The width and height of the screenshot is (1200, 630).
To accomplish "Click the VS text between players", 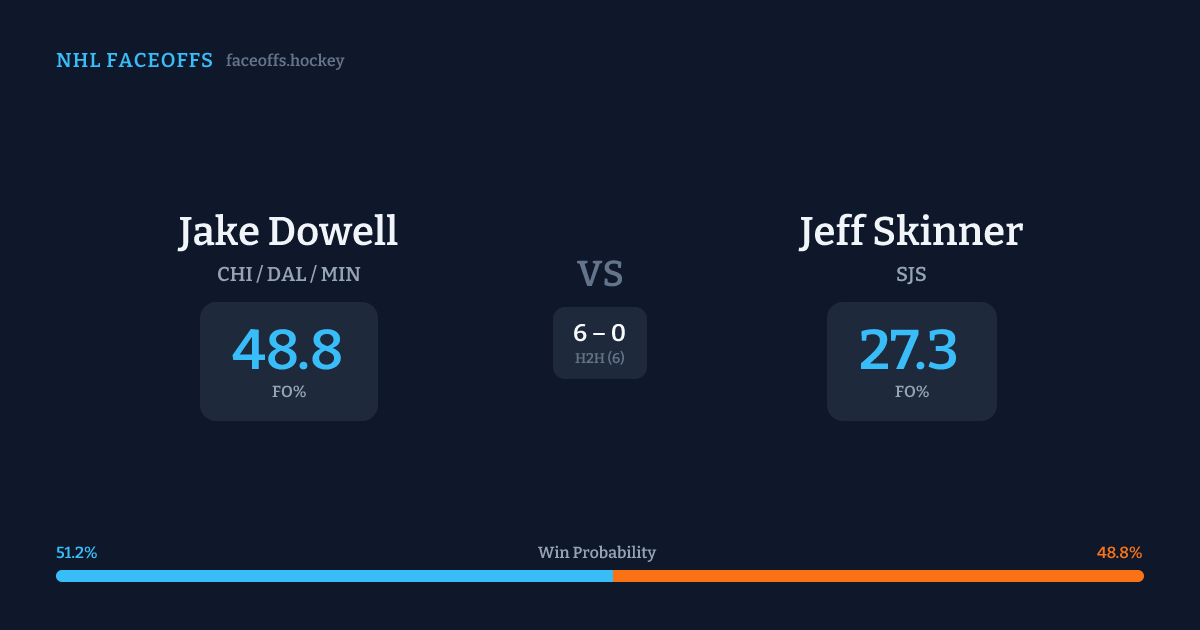I will point(600,274).
